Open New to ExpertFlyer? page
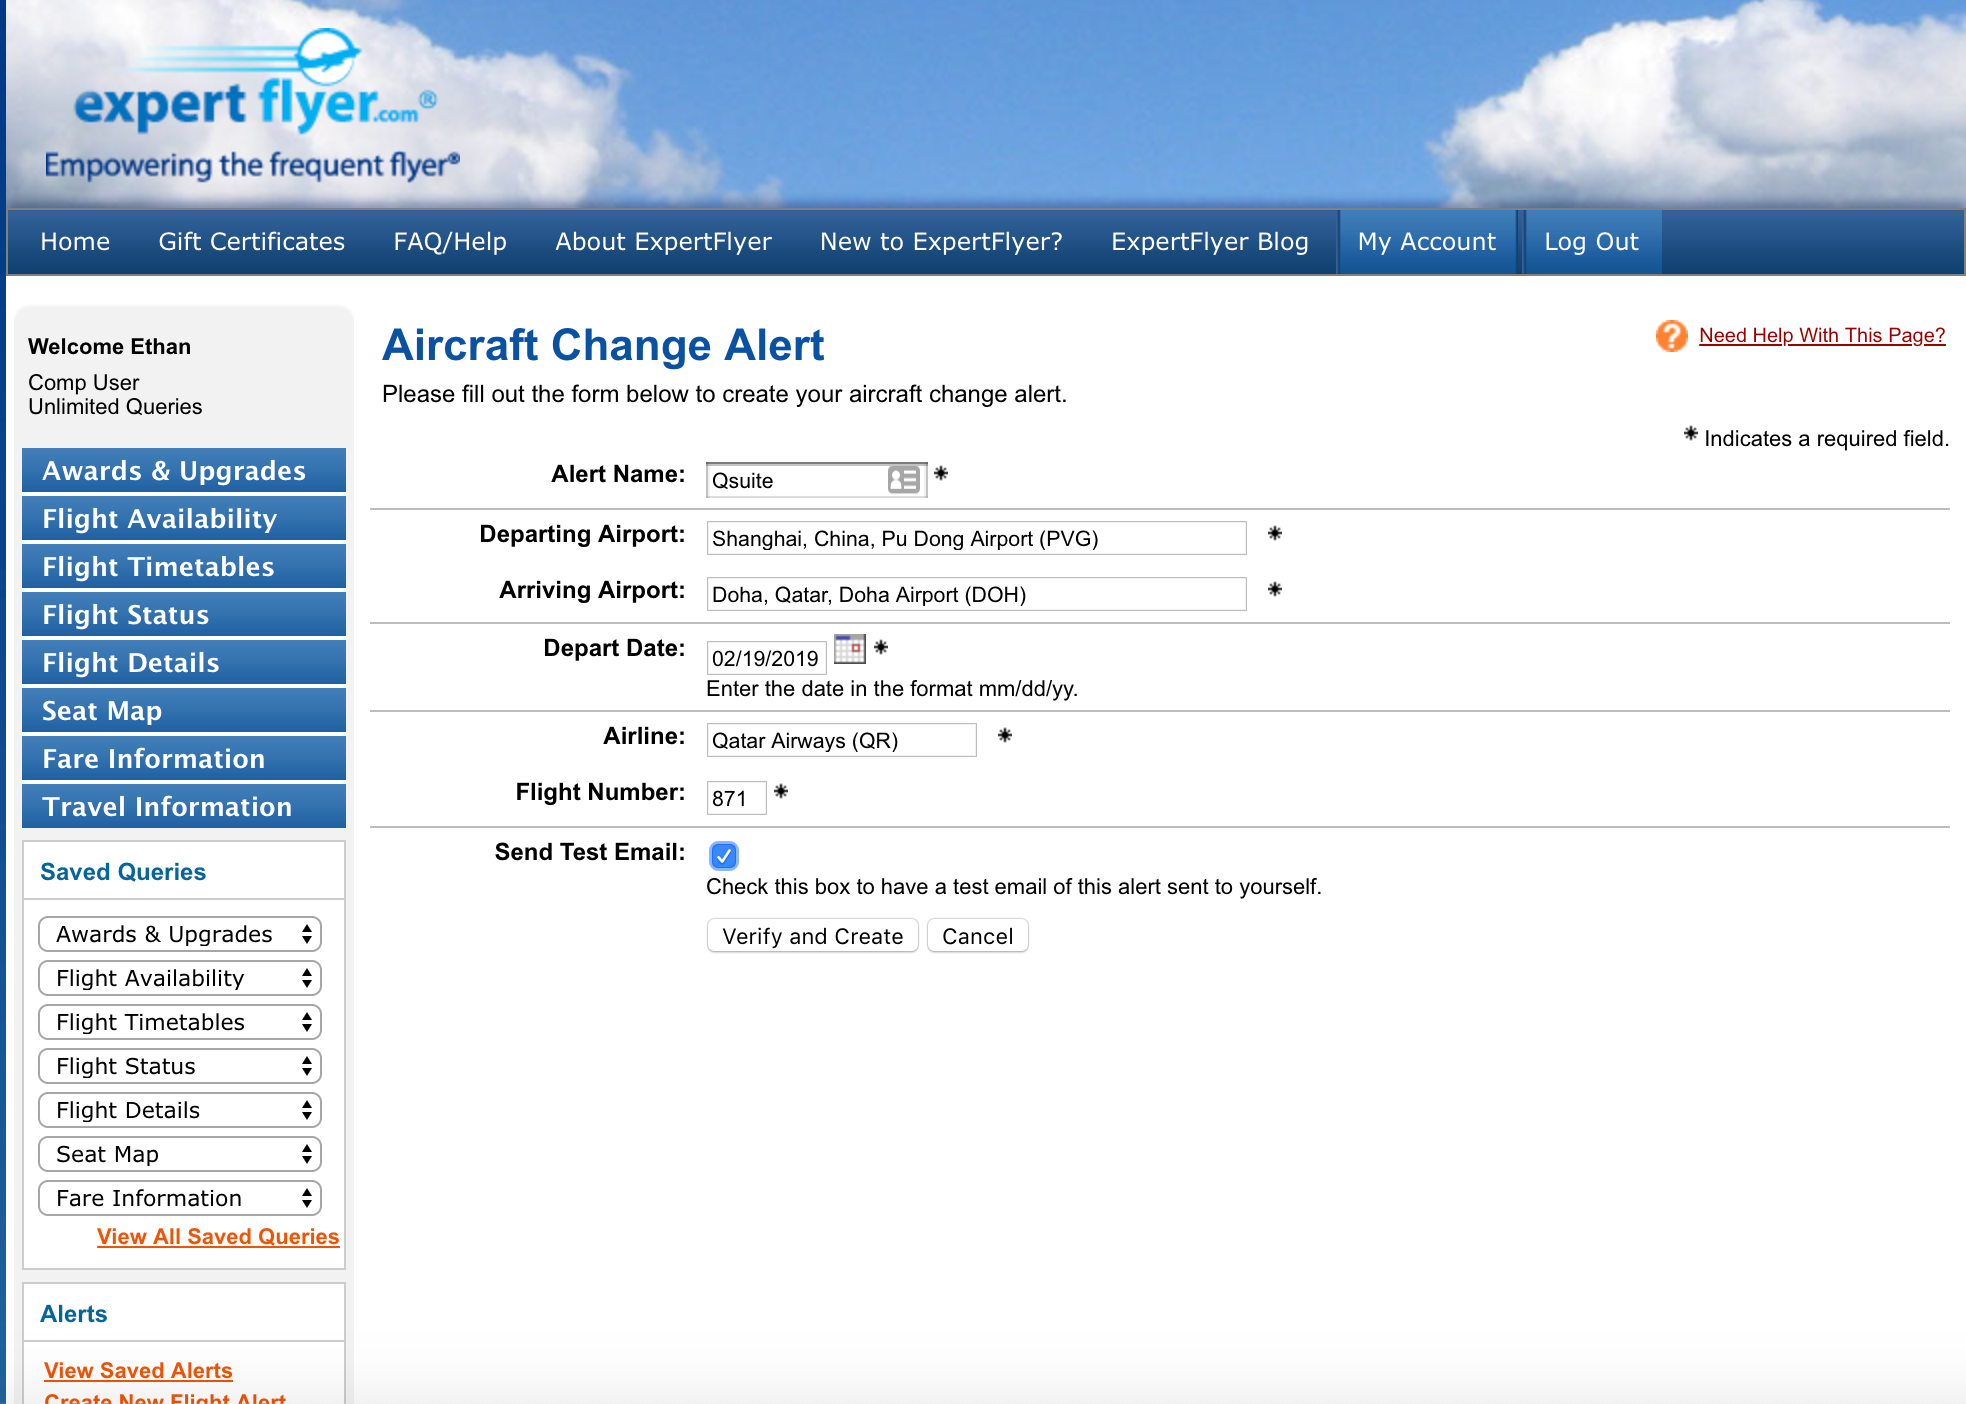Viewport: 1966px width, 1404px height. click(x=941, y=242)
